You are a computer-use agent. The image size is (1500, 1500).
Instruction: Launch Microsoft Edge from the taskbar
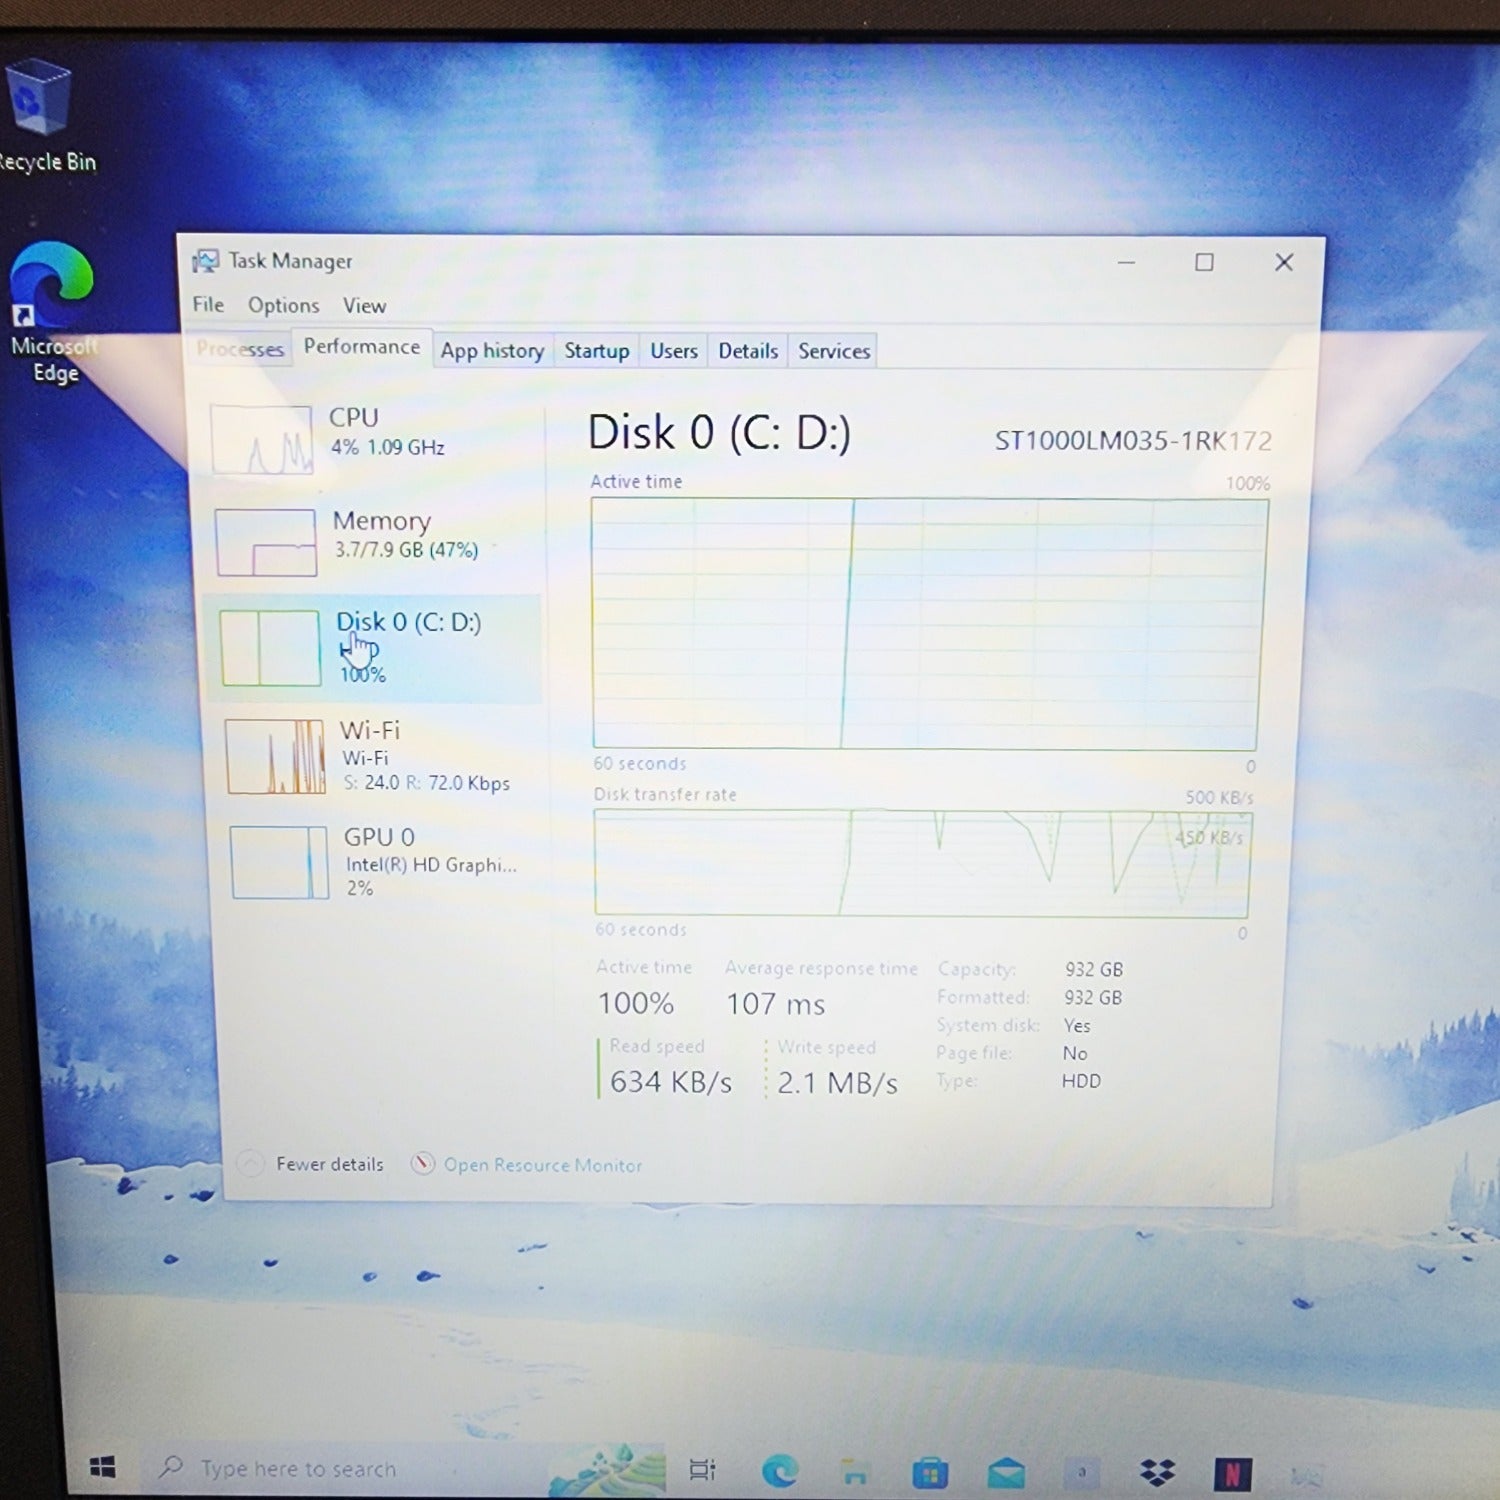click(780, 1471)
